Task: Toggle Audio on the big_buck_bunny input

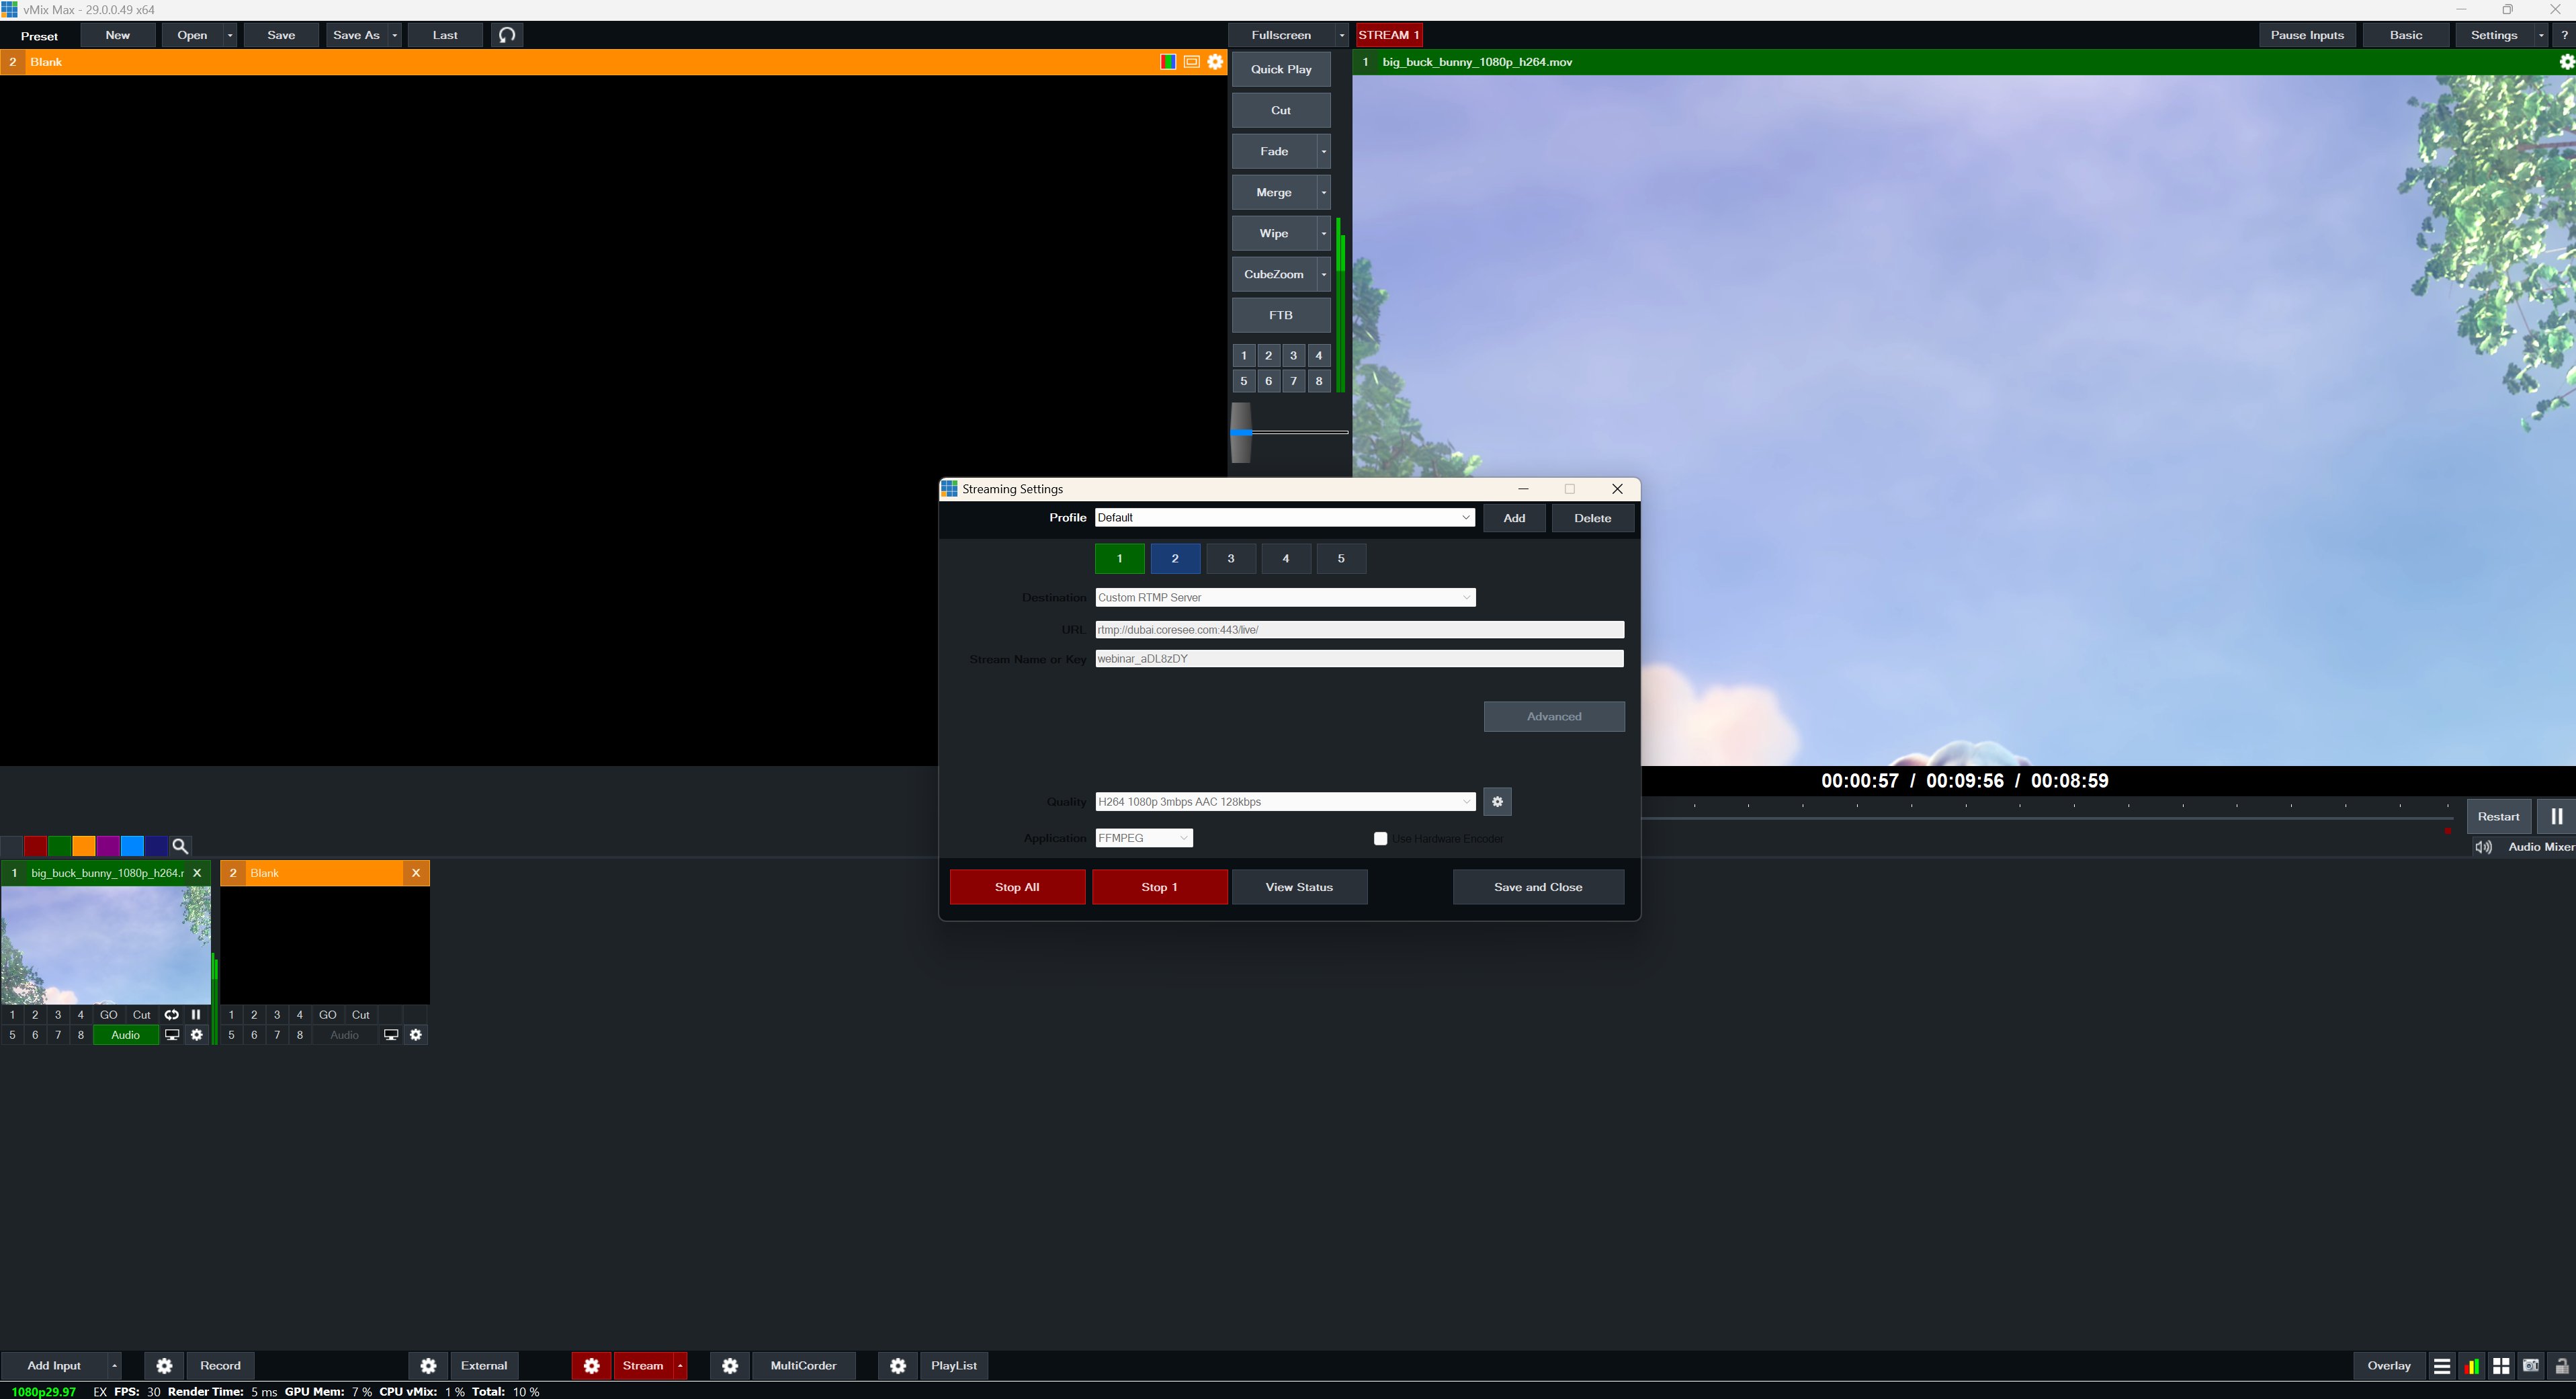Action: [x=126, y=1035]
